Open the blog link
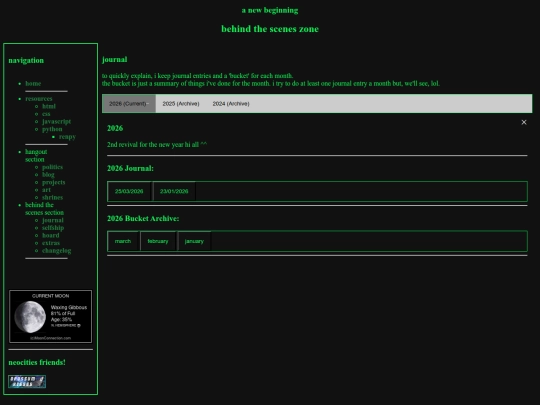This screenshot has height=405, width=540. [48, 175]
